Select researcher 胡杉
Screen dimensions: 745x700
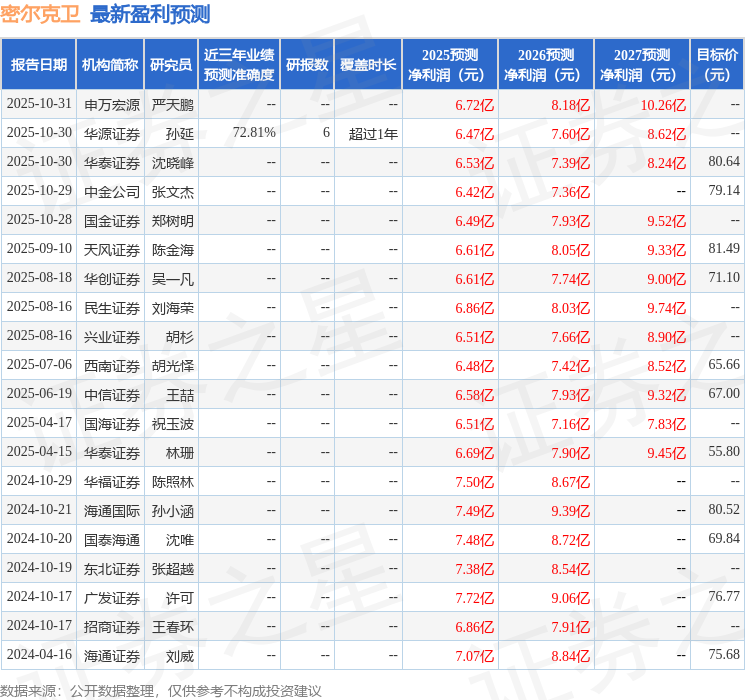pyautogui.click(x=180, y=336)
